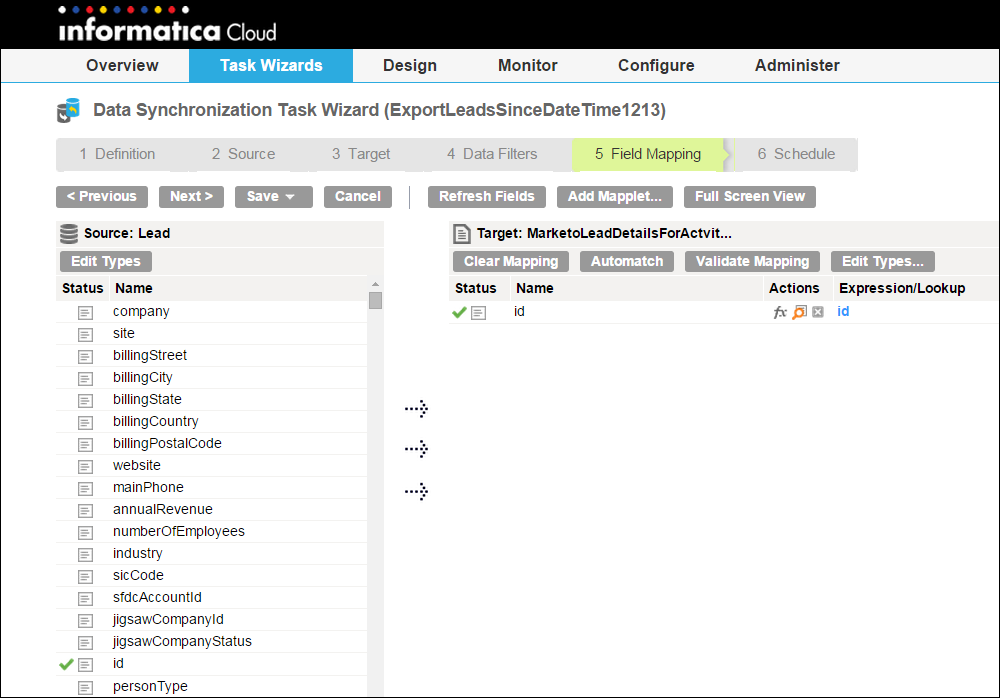
Task: Cancel the task wizard
Action: pos(358,197)
